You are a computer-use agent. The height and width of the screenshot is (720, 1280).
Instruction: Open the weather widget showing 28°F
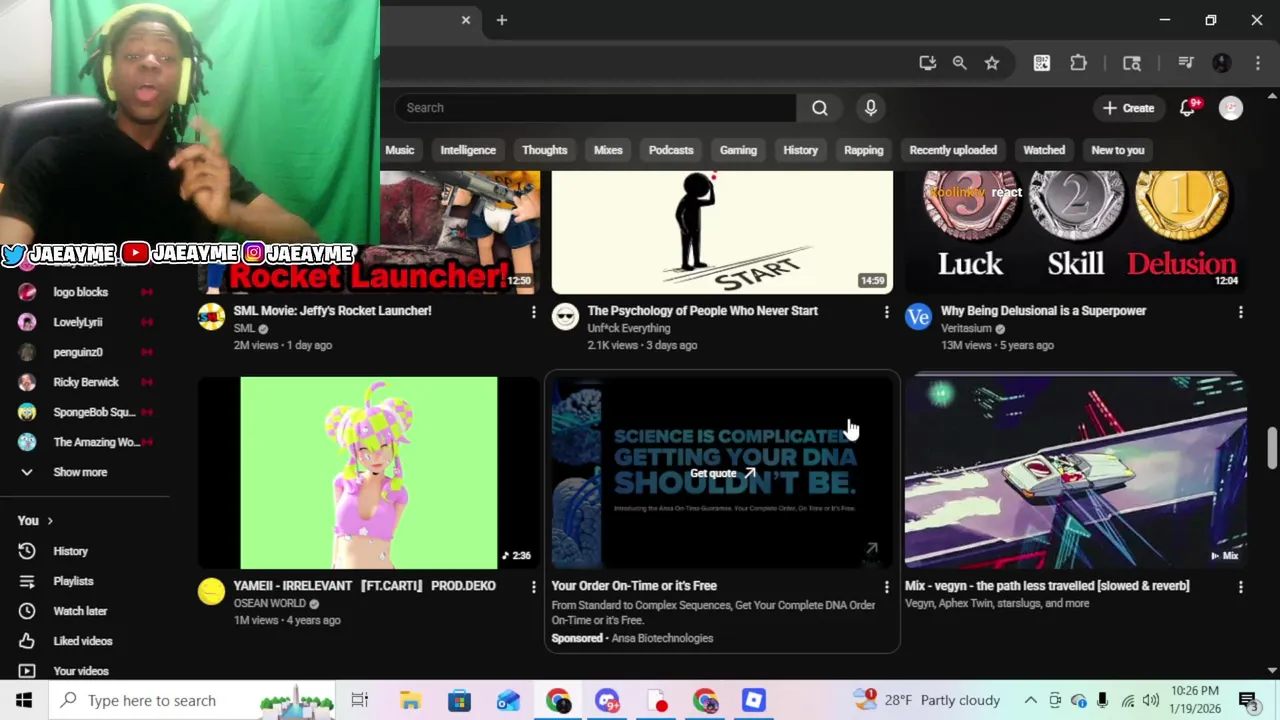(x=927, y=700)
